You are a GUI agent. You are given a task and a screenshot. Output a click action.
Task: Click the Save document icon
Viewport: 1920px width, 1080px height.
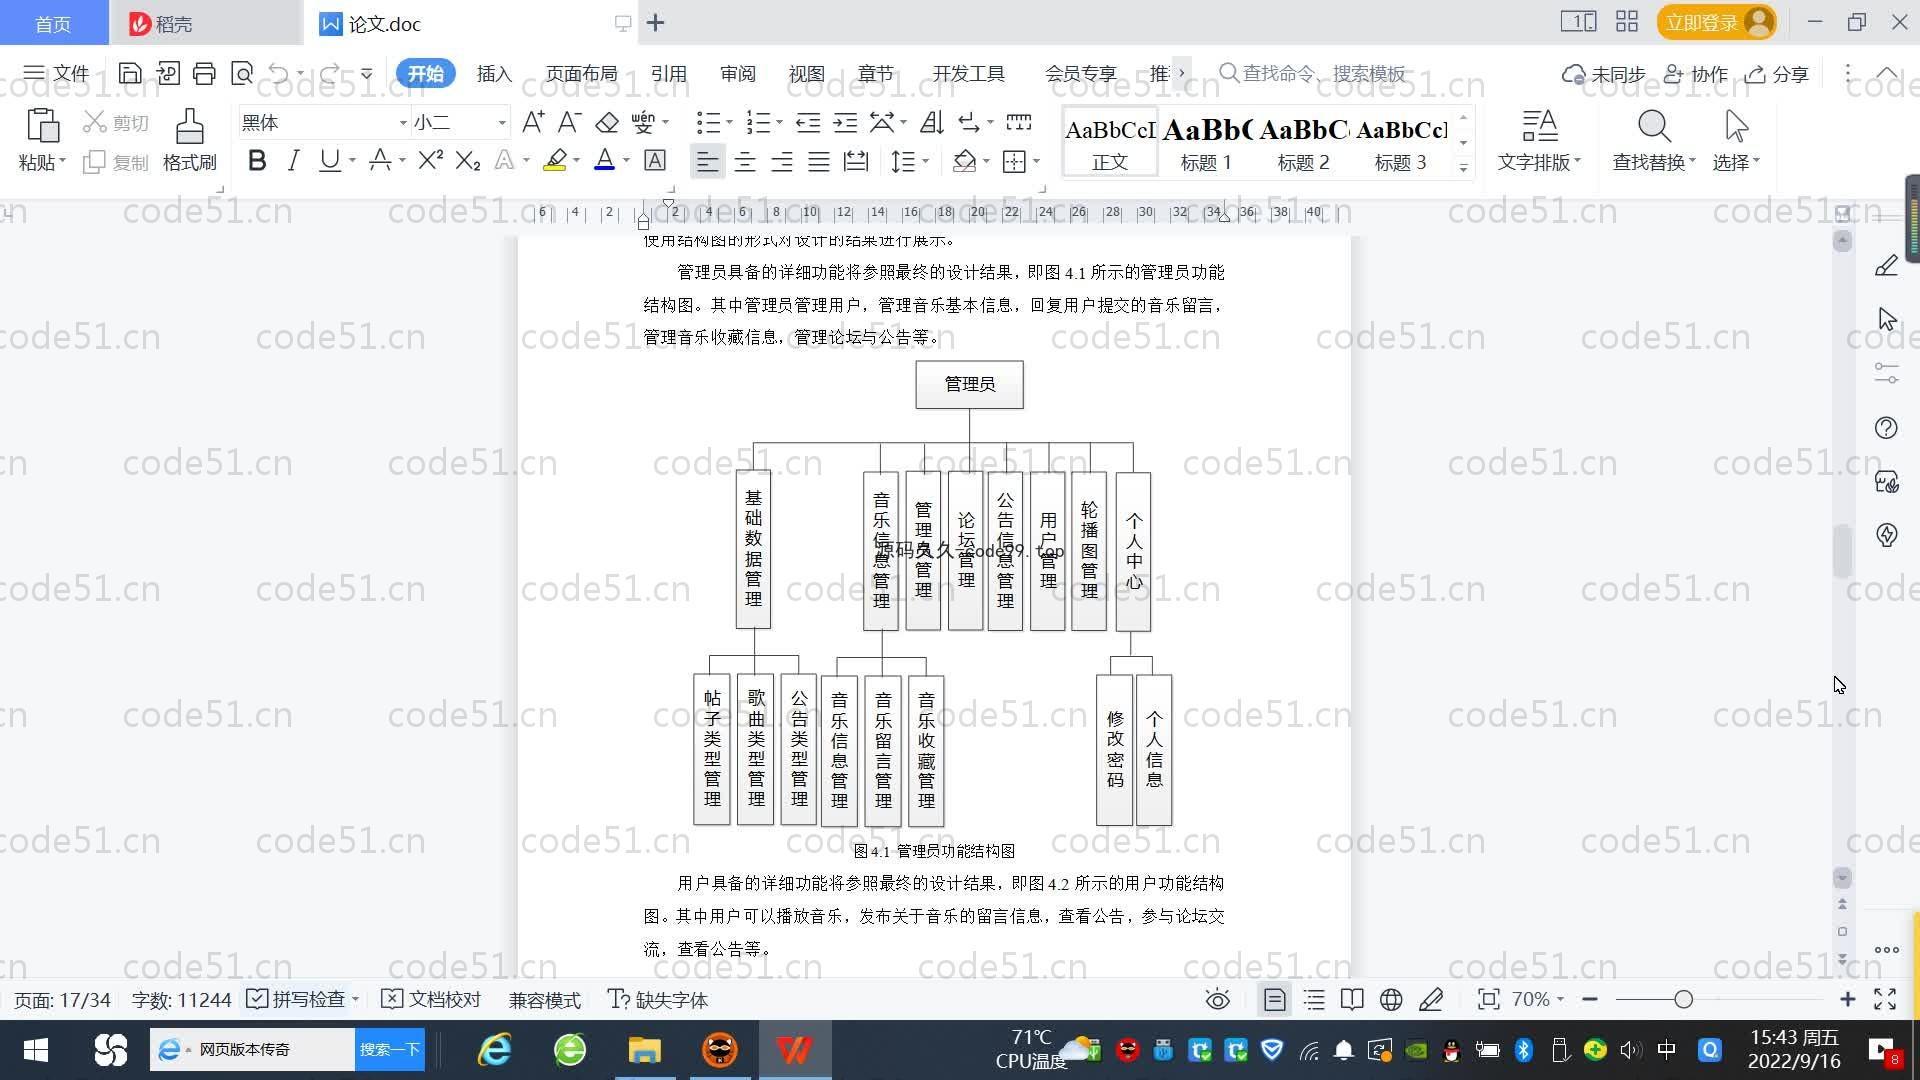[x=129, y=73]
